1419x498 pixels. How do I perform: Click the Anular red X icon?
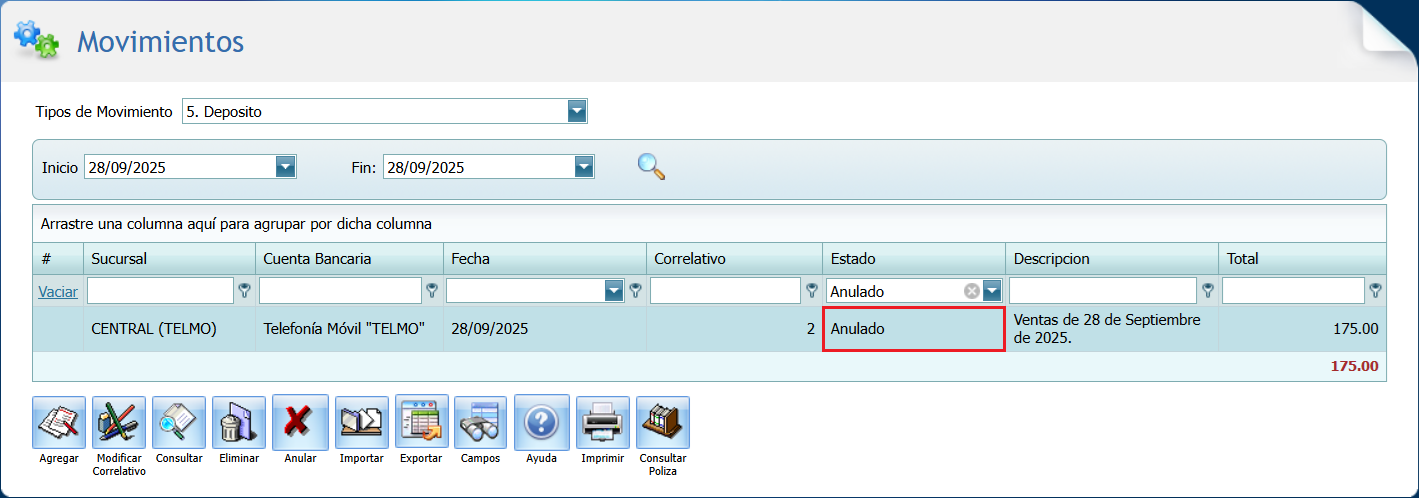300,423
